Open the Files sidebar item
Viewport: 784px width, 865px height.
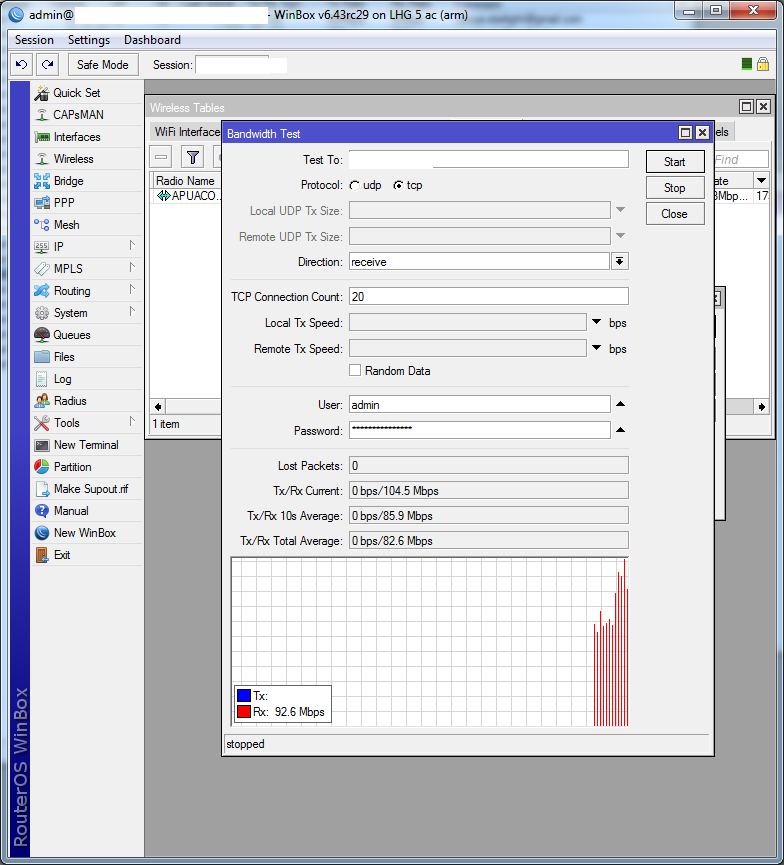87,357
